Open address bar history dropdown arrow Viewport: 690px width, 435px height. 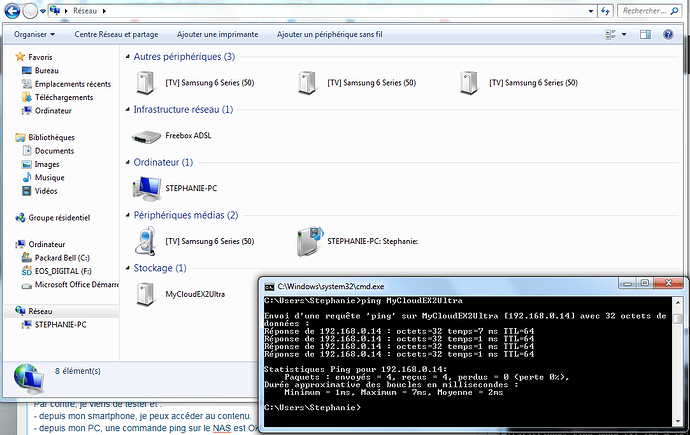591,11
